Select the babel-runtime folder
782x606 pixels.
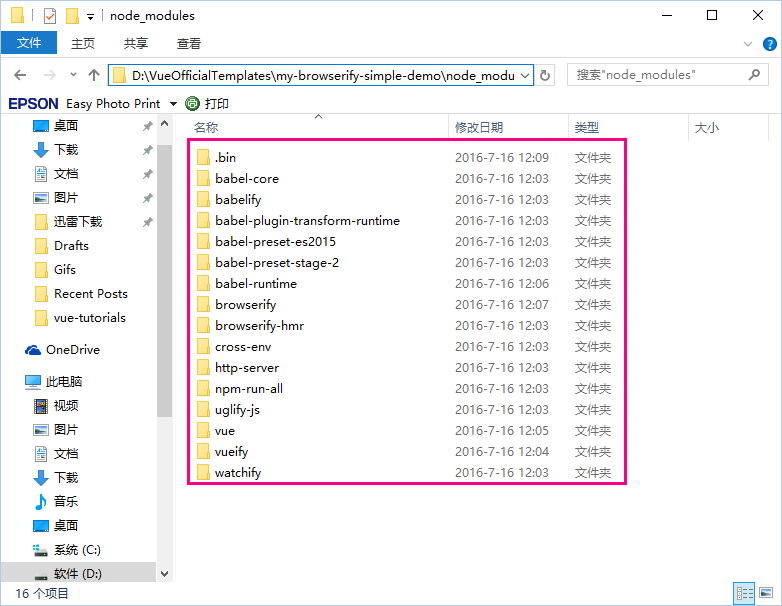pos(256,283)
